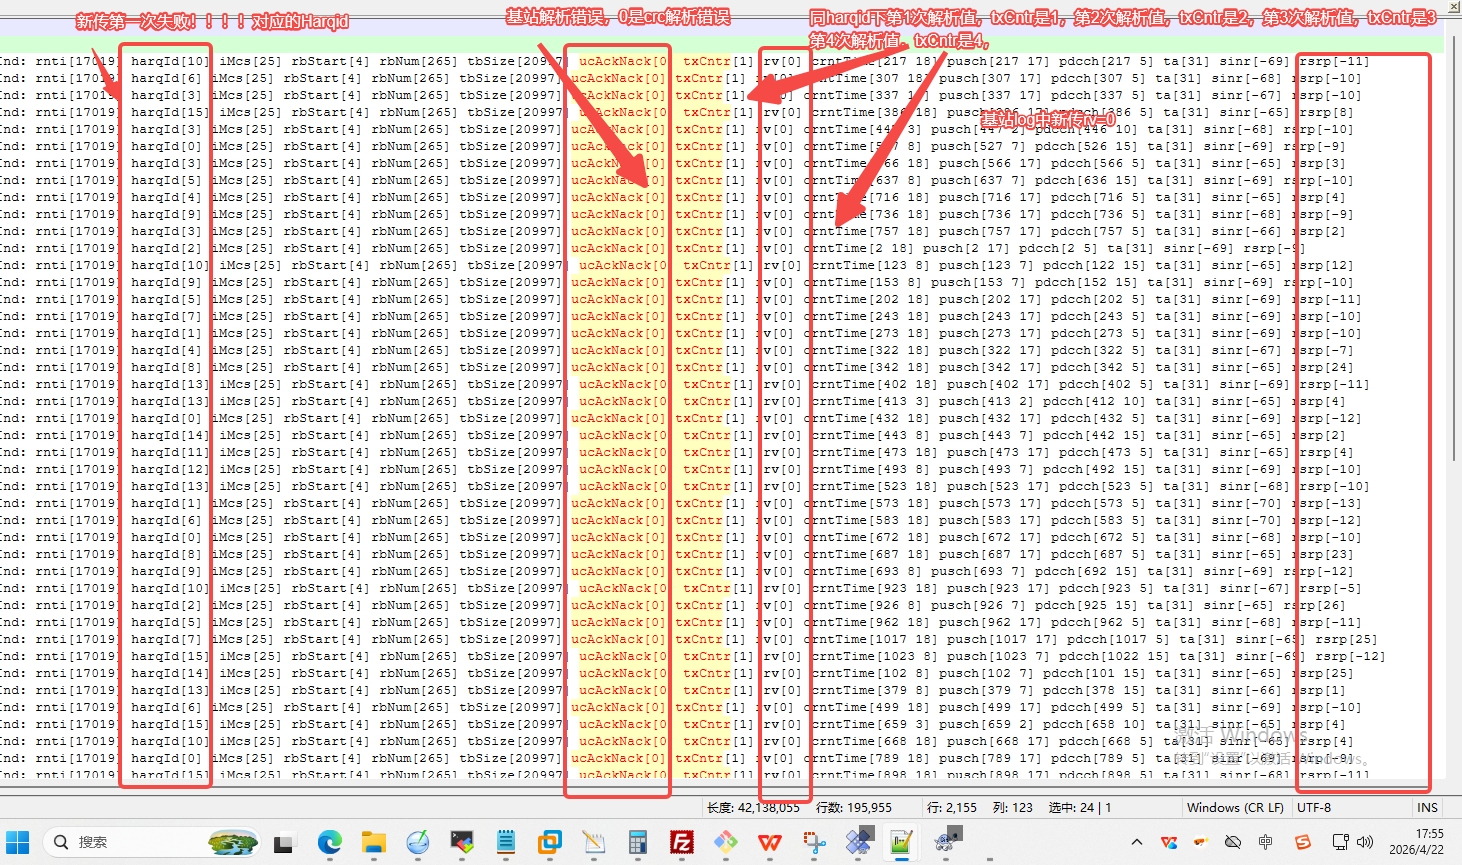The width and height of the screenshot is (1462, 865).
Task: Open the Windows Start menu
Action: coord(18,842)
